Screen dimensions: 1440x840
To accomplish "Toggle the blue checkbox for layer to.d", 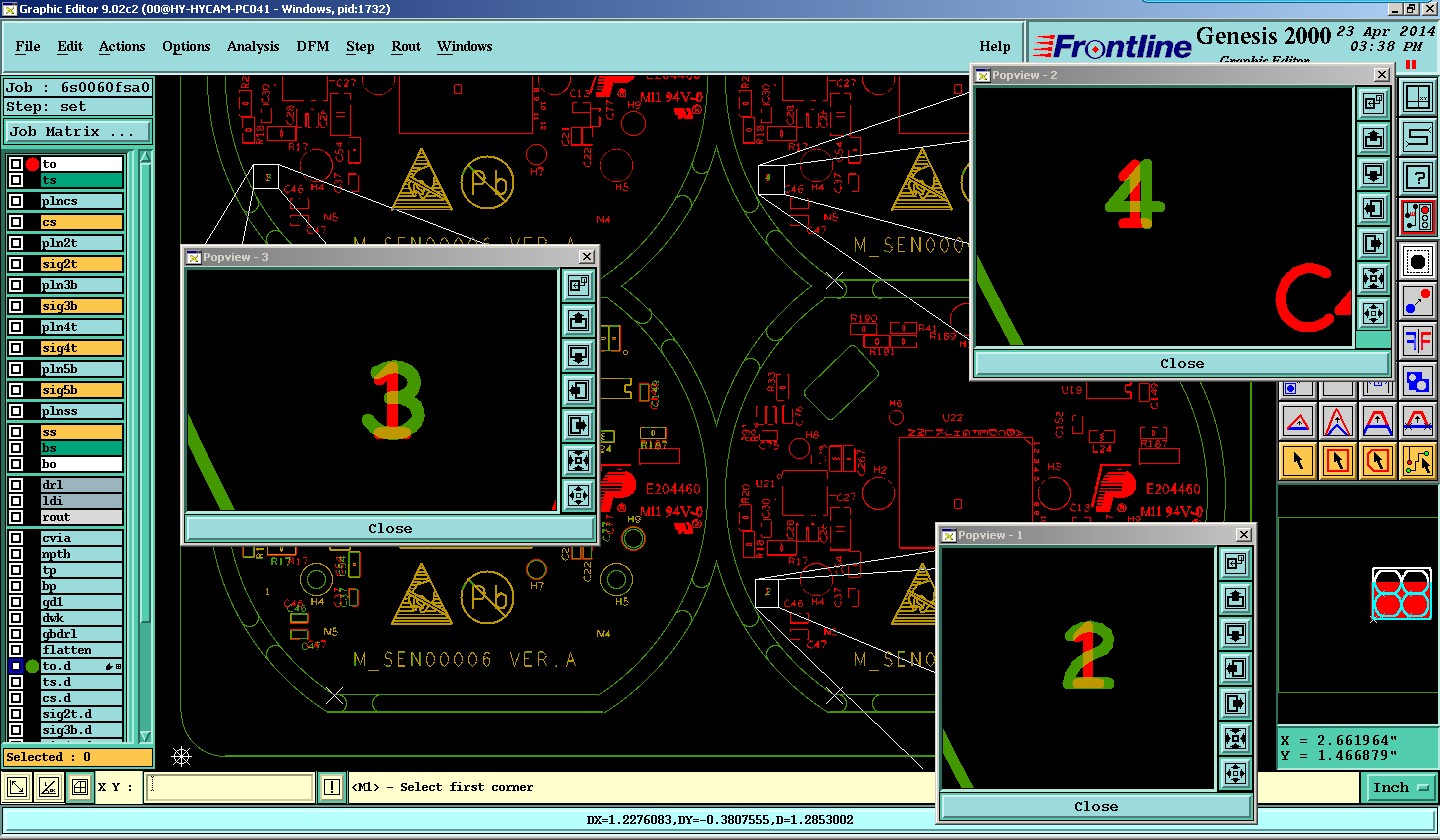I will [x=16, y=666].
